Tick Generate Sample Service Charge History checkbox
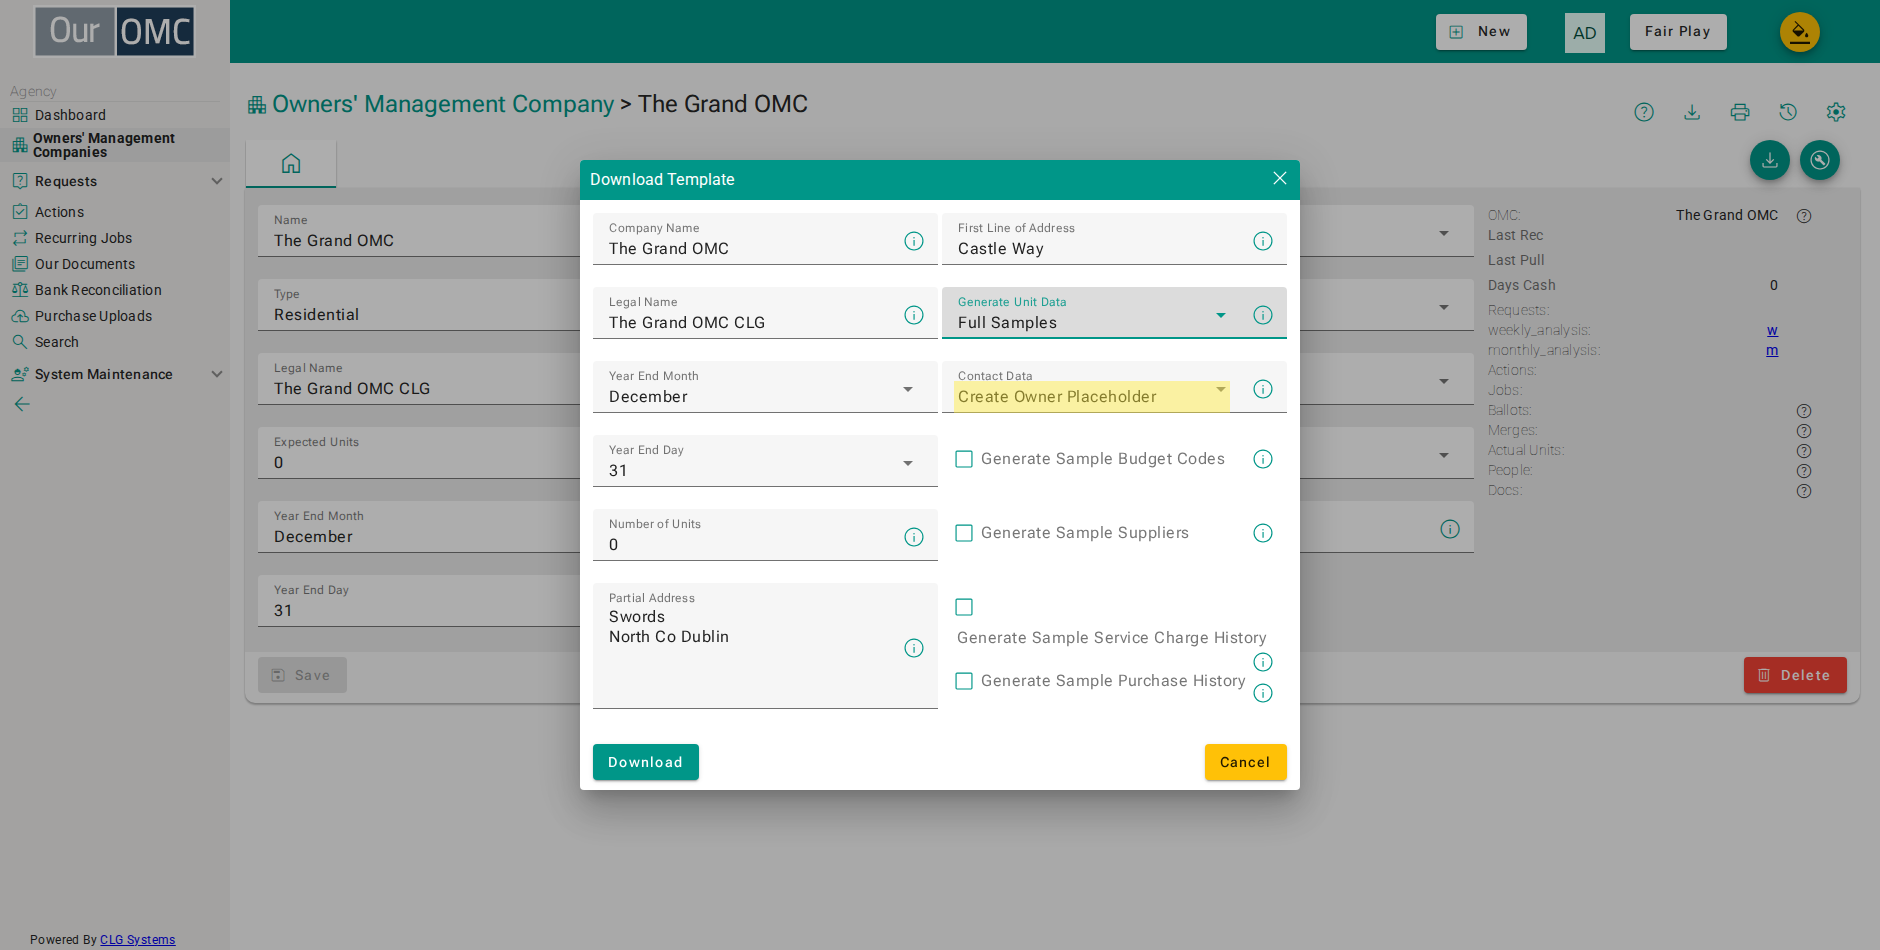Image resolution: width=1880 pixels, height=950 pixels. [x=964, y=607]
